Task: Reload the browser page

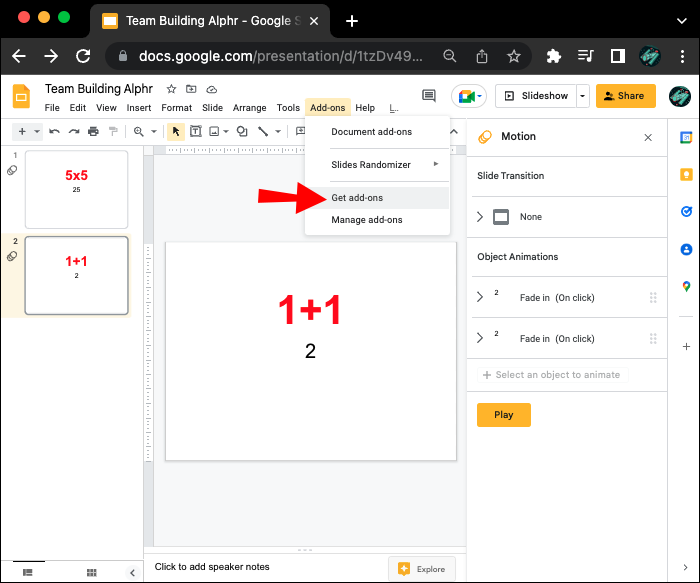Action: (83, 56)
